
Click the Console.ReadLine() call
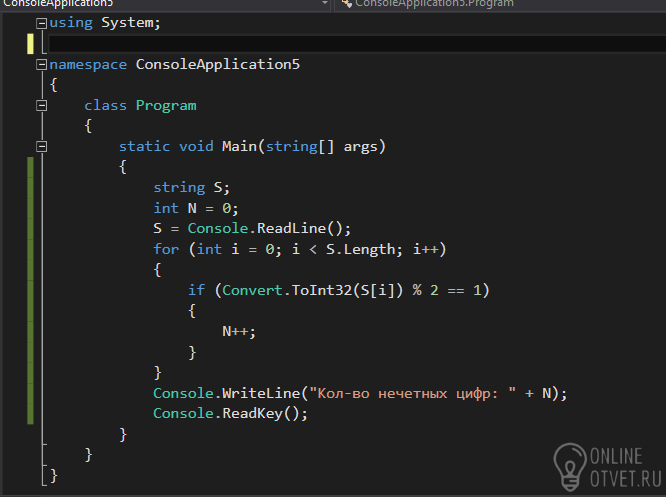tap(269, 229)
